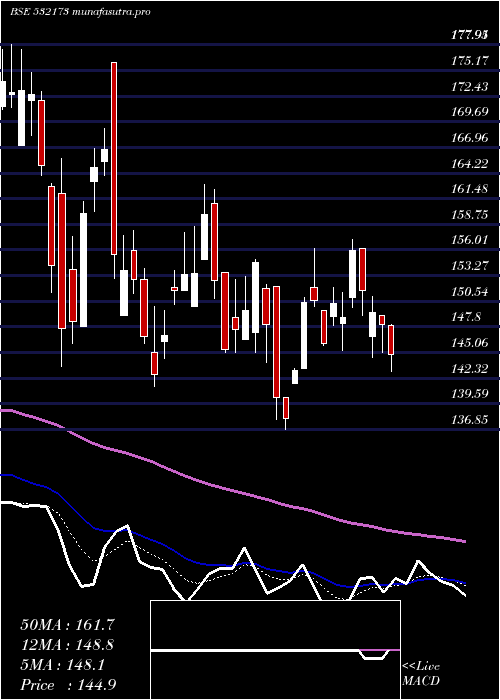Image resolution: width=500 pixels, height=700 pixels.
Task: Select the 177.93 price axis label
Action: coord(470,34)
